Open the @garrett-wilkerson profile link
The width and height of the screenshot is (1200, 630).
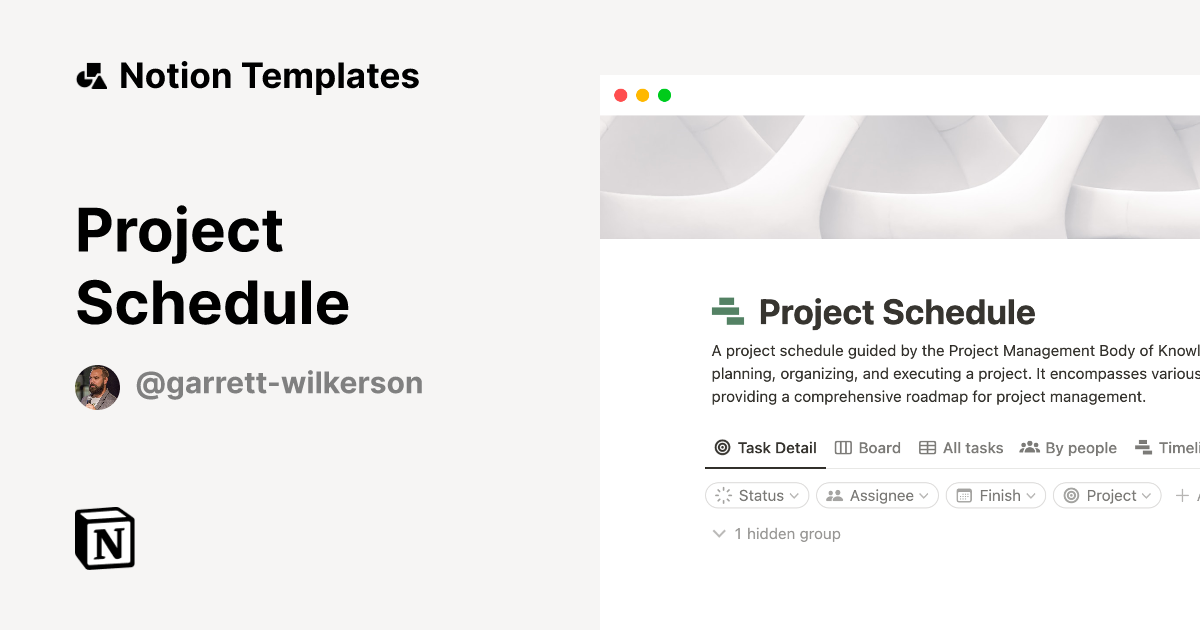coord(280,383)
